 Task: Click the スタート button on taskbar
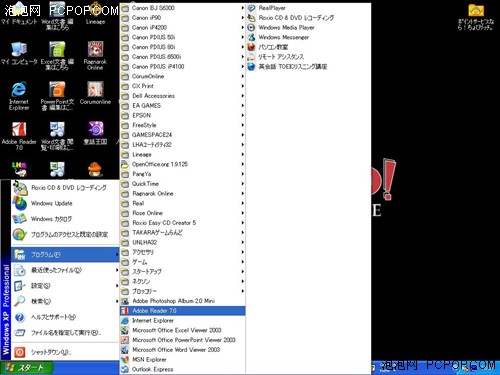pos(27,368)
